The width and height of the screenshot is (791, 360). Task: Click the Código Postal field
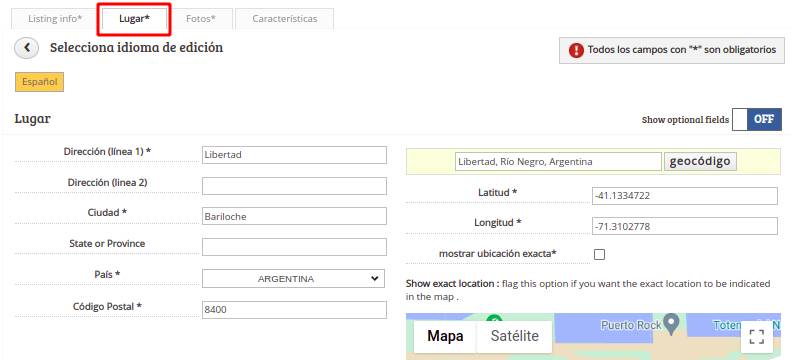294,310
